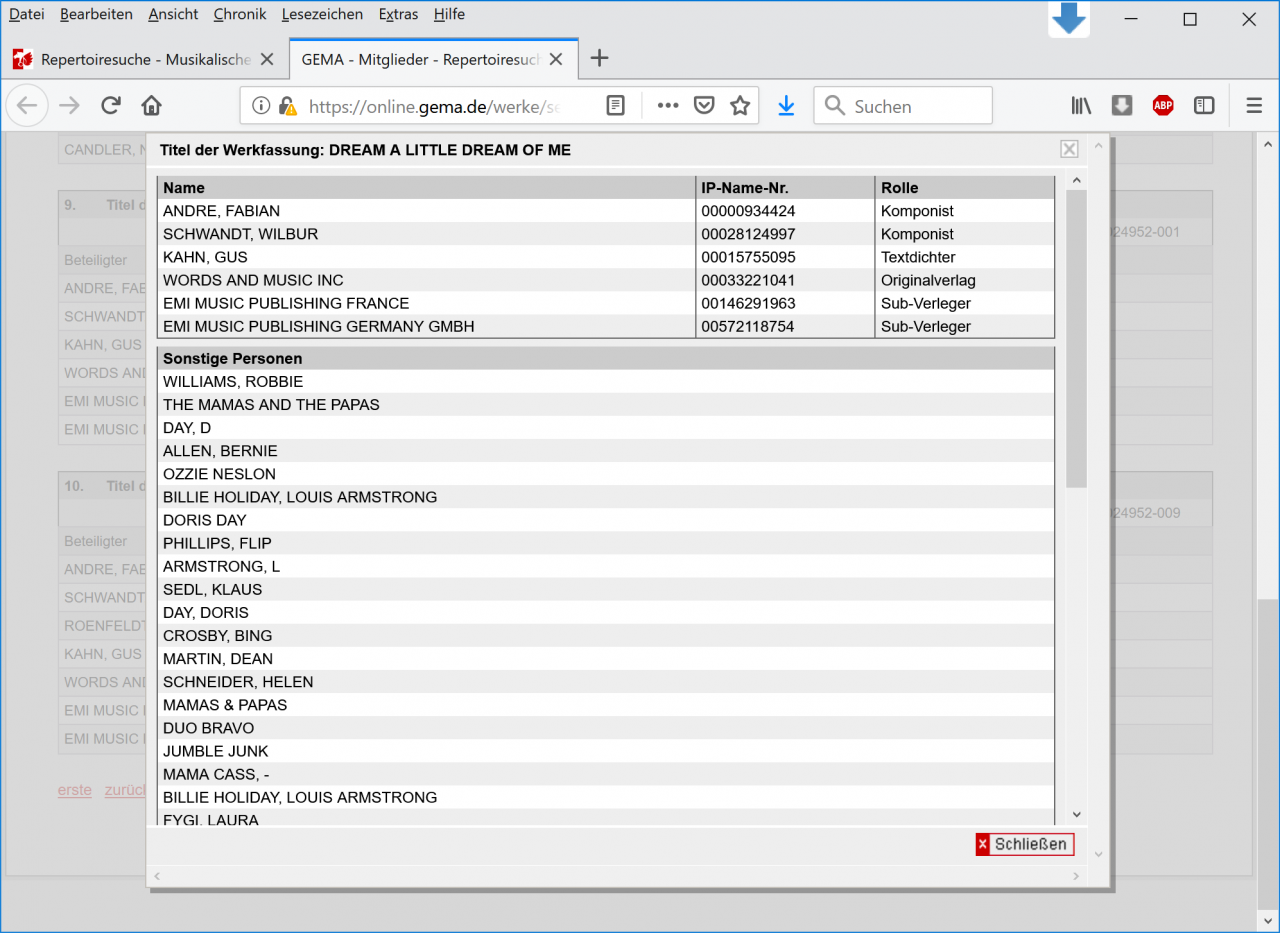Bookmark this page with star icon

coord(740,106)
